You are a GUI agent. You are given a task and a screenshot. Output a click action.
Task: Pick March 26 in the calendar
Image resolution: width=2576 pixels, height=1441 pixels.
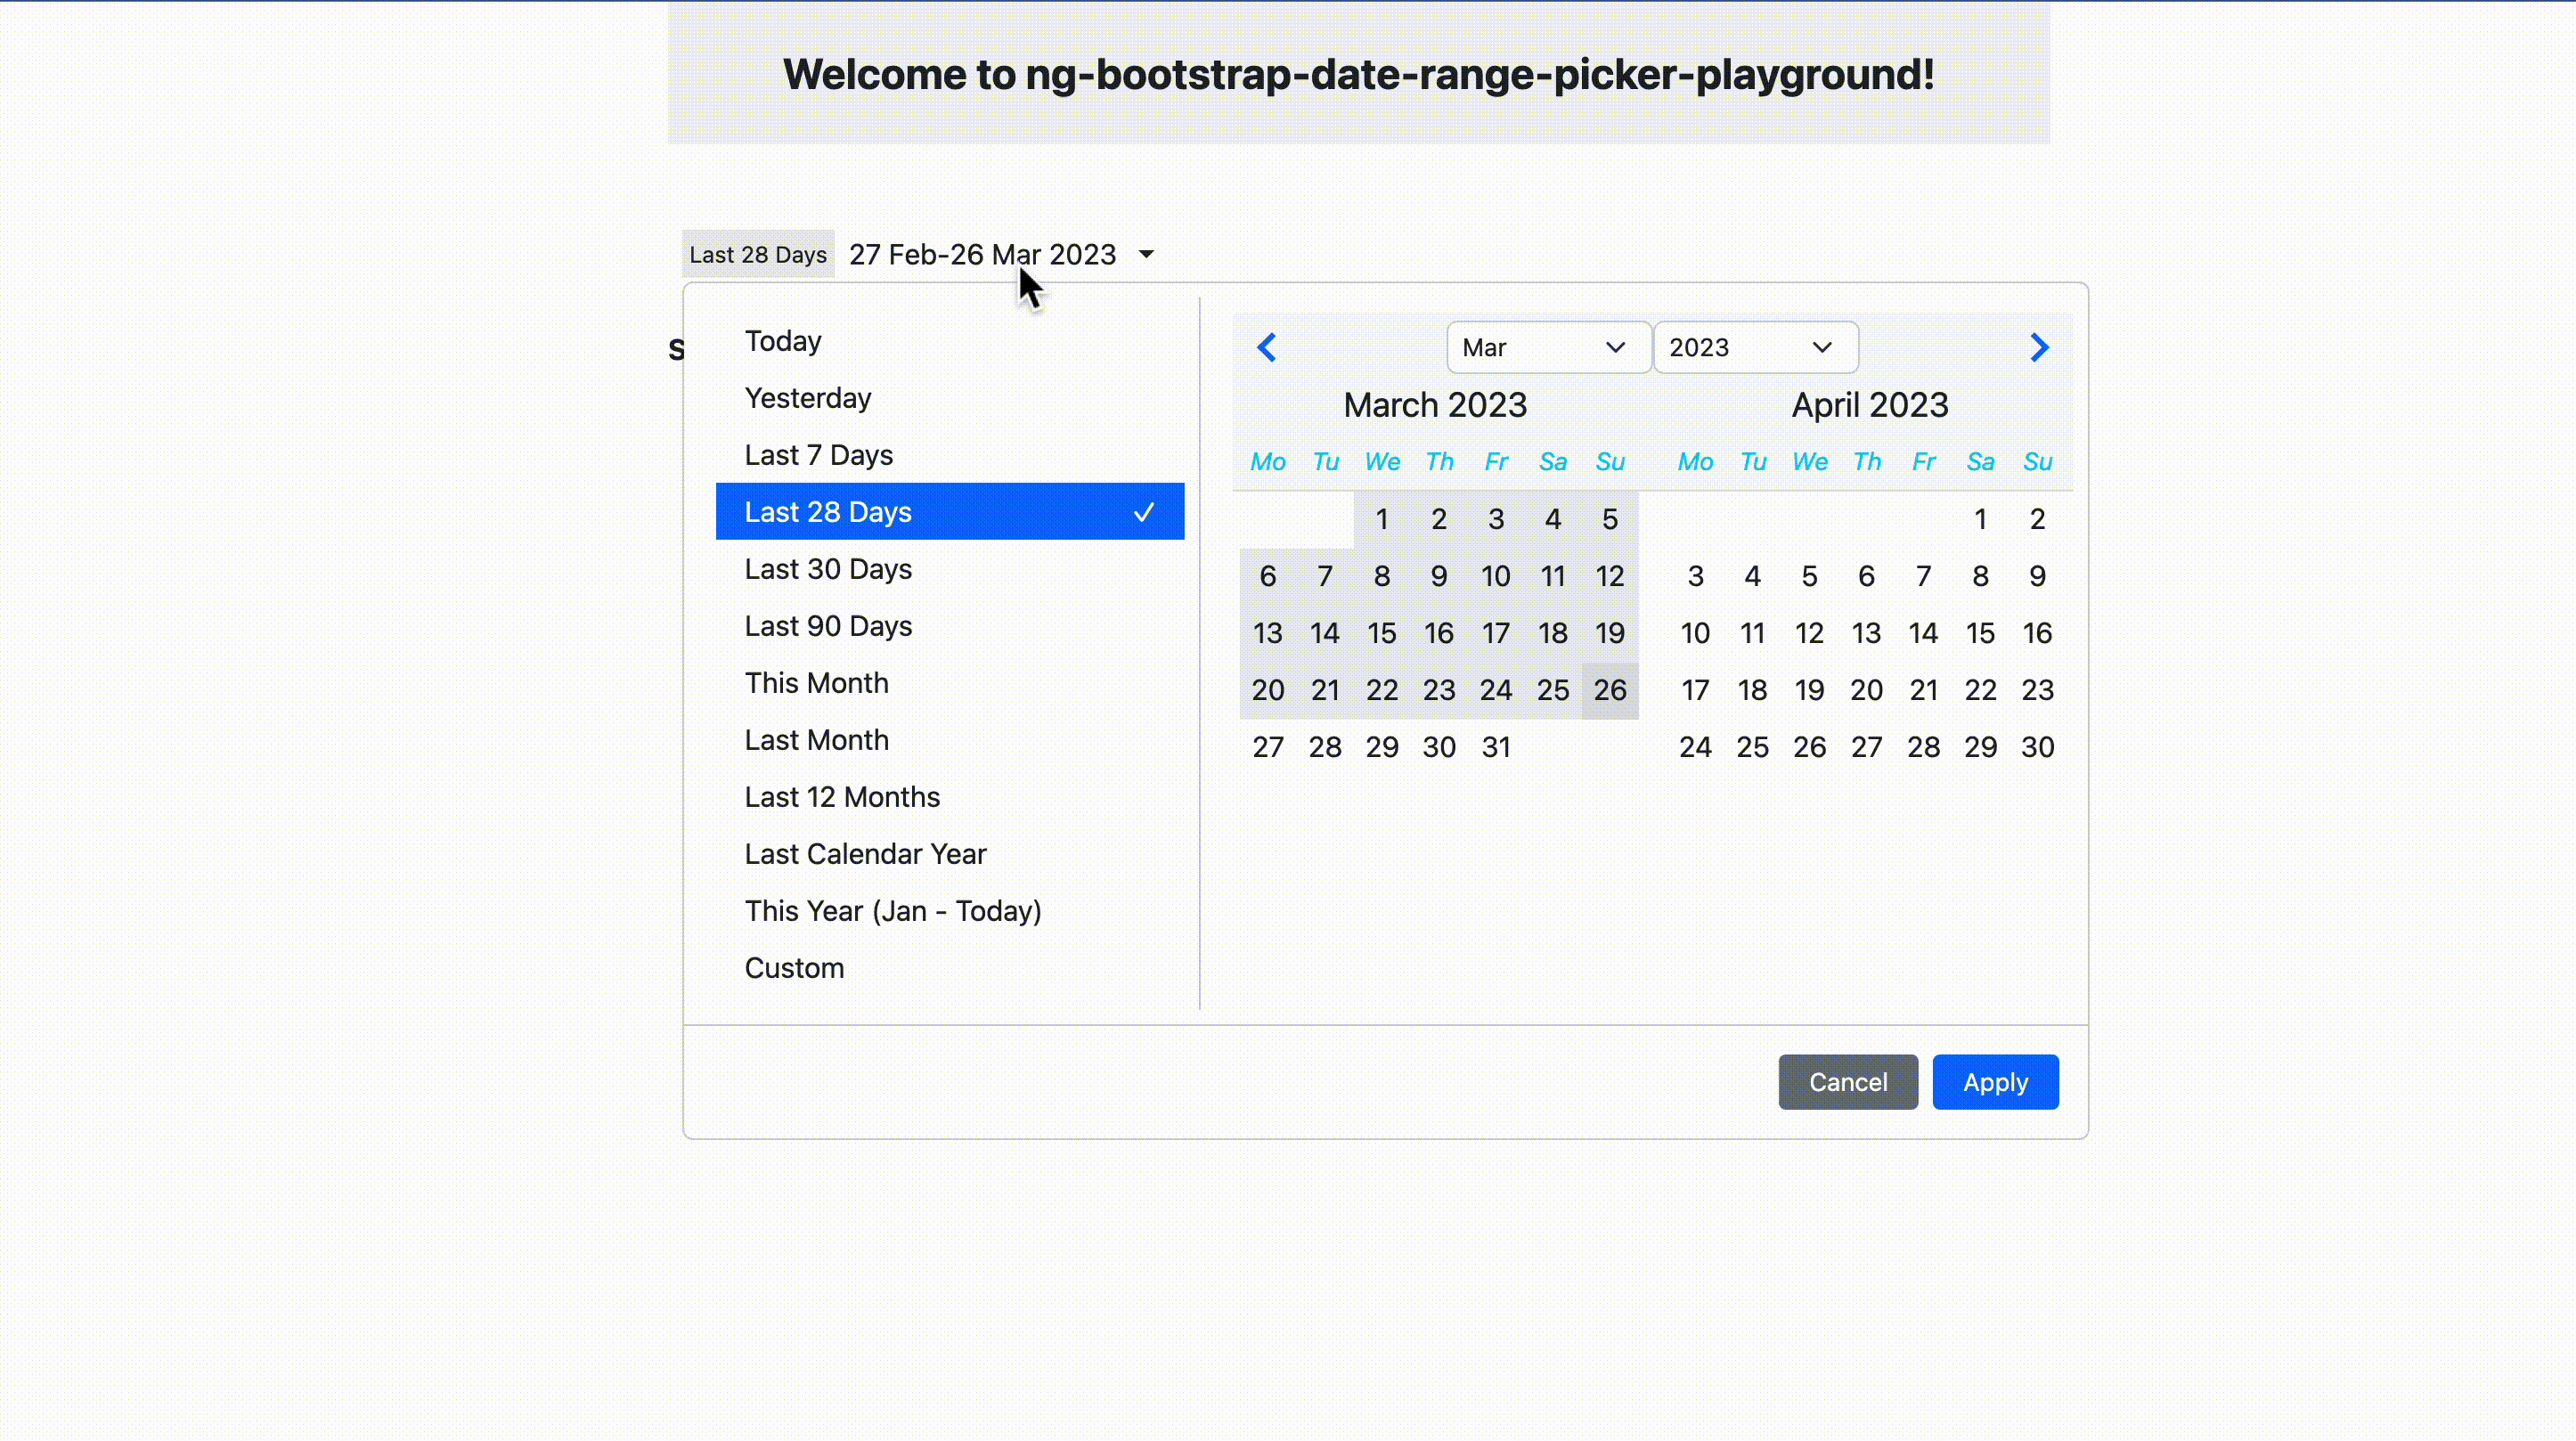(x=1609, y=690)
